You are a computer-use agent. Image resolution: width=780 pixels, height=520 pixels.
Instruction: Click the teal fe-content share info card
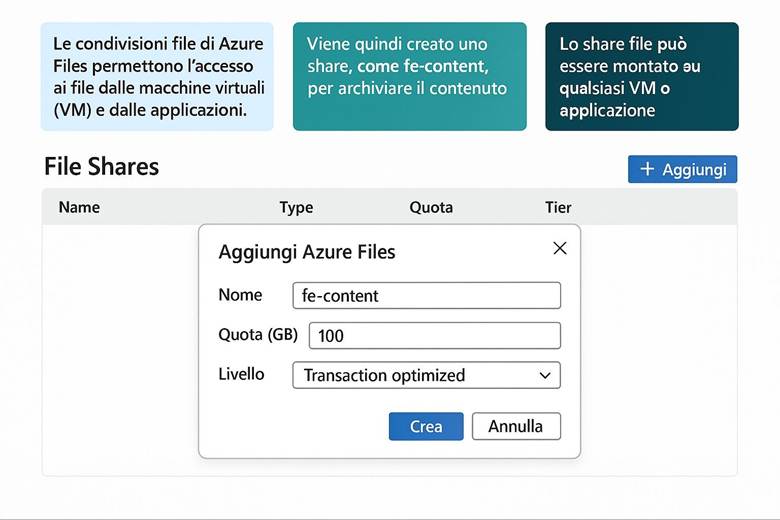click(409, 77)
